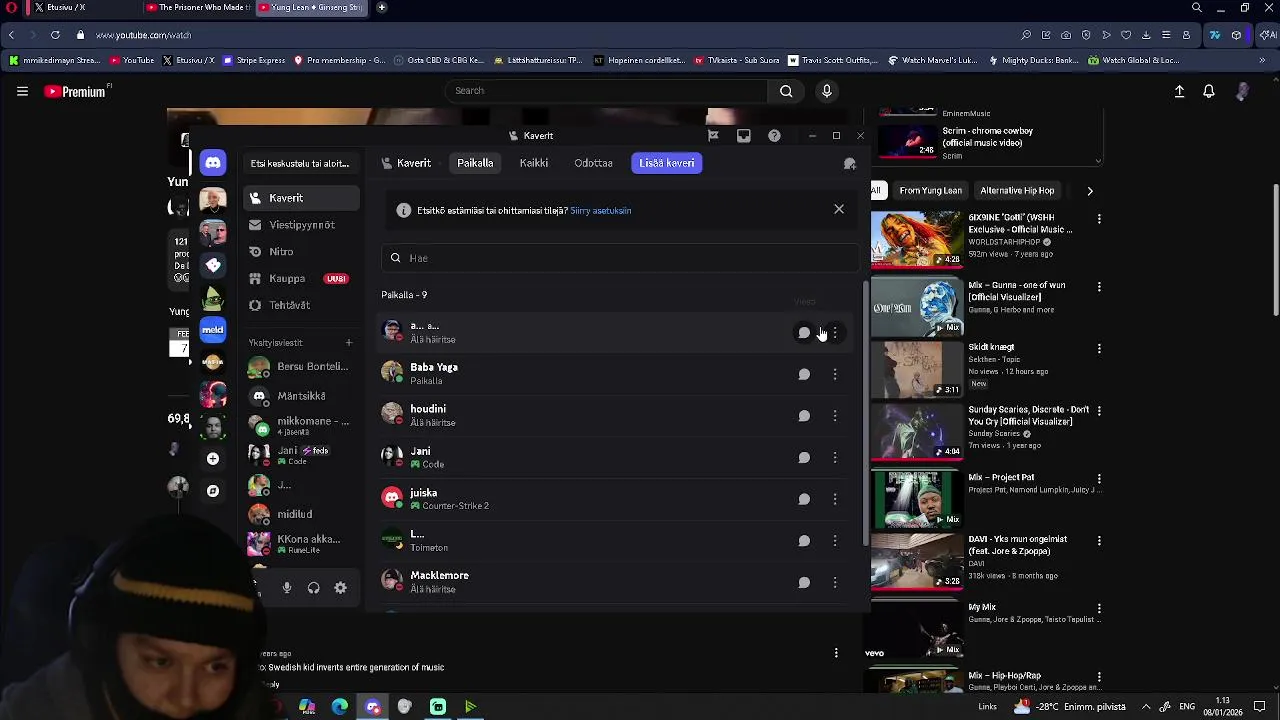
Task: Deafen with headphones icon in Discord
Action: (314, 588)
